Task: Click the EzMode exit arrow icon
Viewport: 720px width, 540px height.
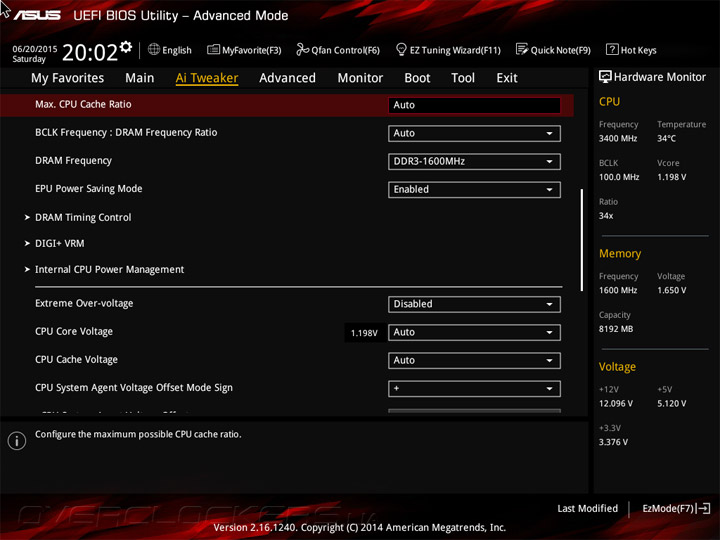Action: click(704, 508)
